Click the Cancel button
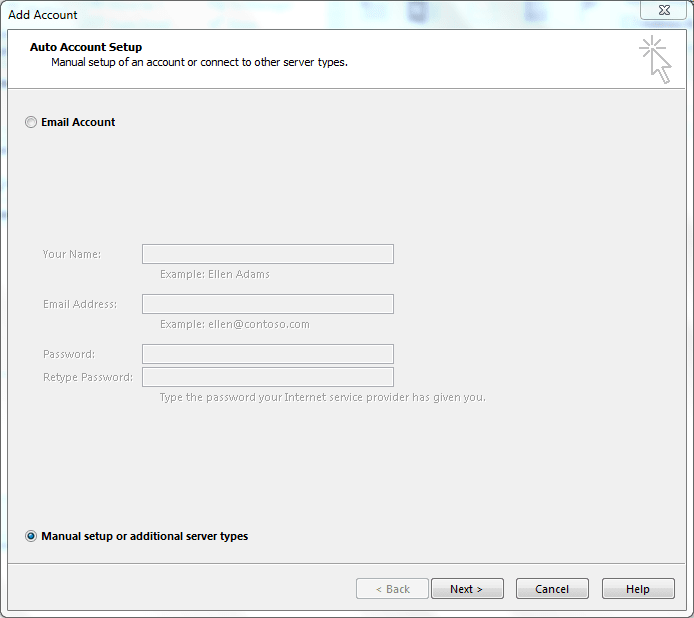Viewport: 694px width, 618px height. coord(552,589)
